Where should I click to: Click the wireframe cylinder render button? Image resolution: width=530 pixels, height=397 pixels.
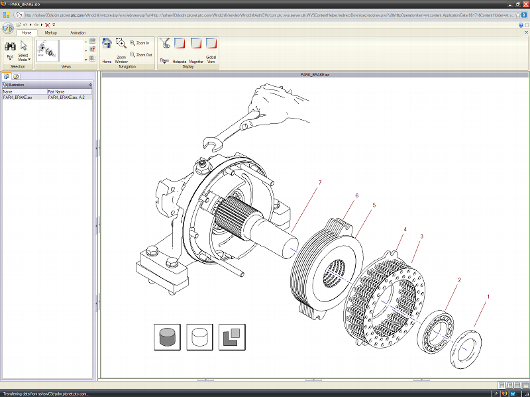coord(200,337)
